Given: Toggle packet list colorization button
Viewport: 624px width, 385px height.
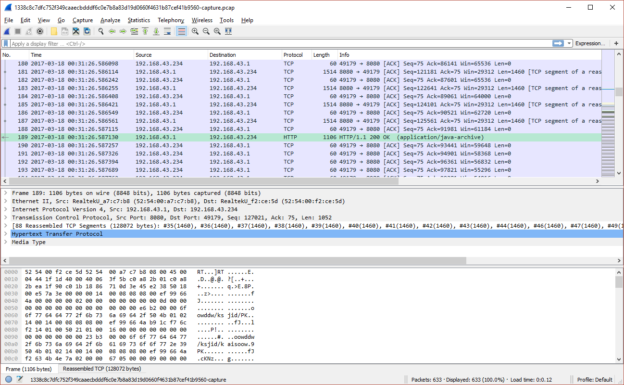Looking at the screenshot, I should 181,31.
